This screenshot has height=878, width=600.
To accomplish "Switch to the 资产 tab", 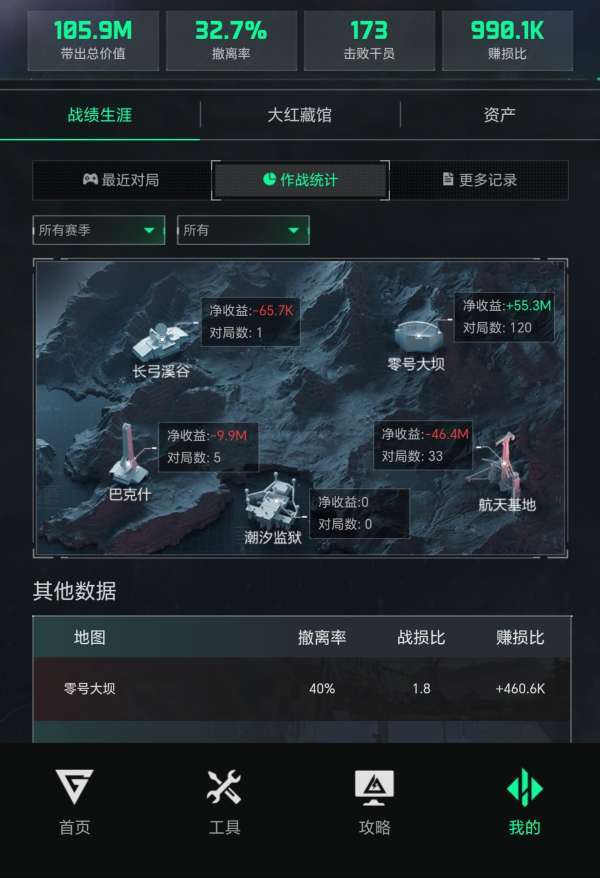I will (x=499, y=115).
